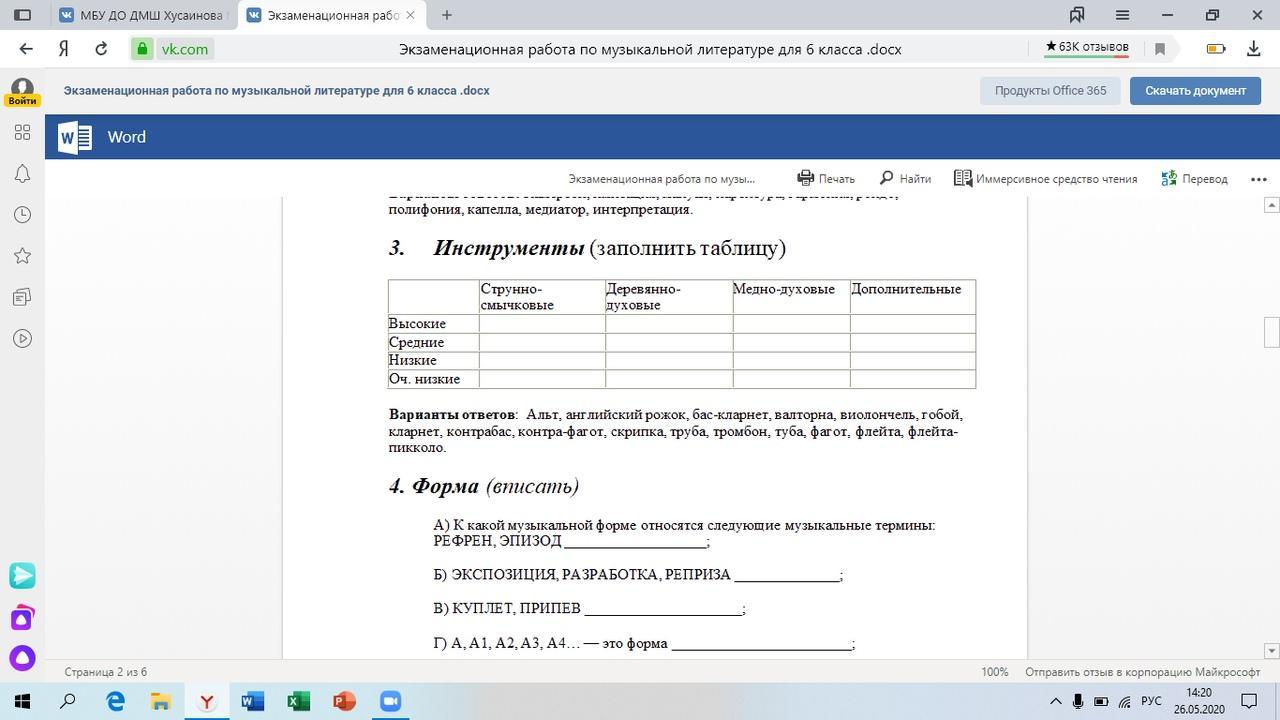Open Zoom from the taskbar
1280x720 pixels.
click(390, 701)
